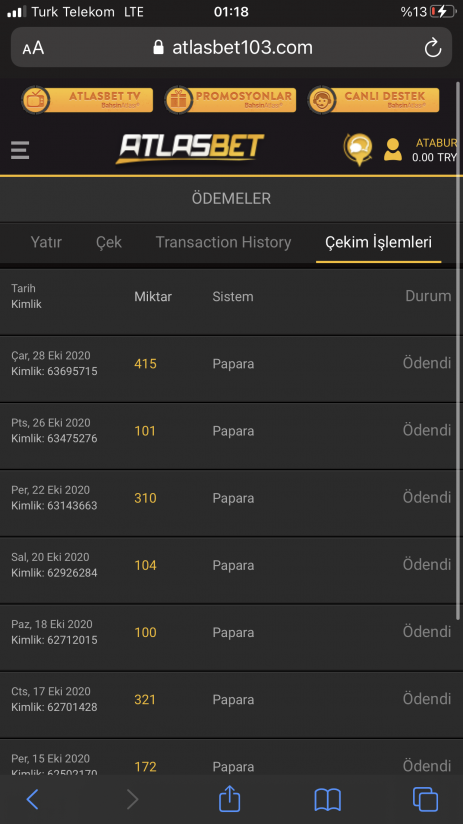Show open tabs in Safari
Image resolution: width=463 pixels, height=824 pixels.
(425, 799)
